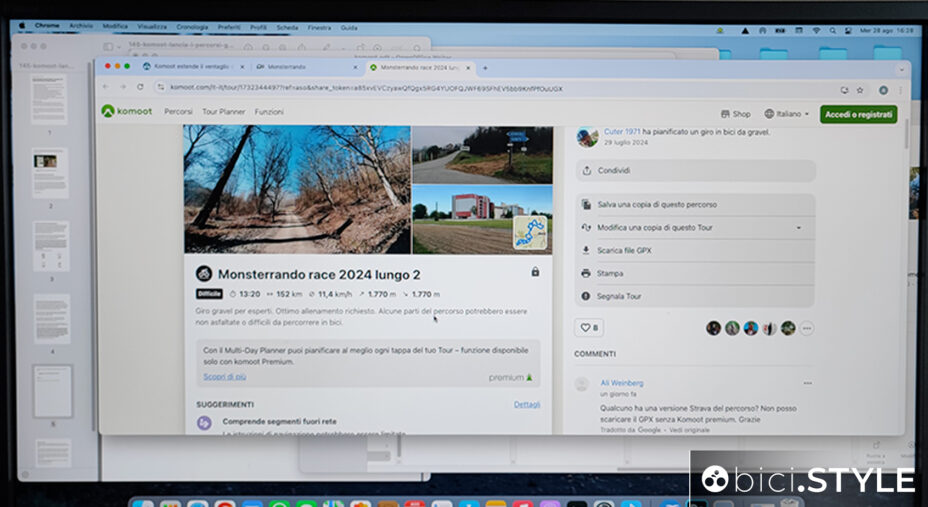Click 'Scarica file GPX'
The width and height of the screenshot is (928, 507).
tap(695, 250)
